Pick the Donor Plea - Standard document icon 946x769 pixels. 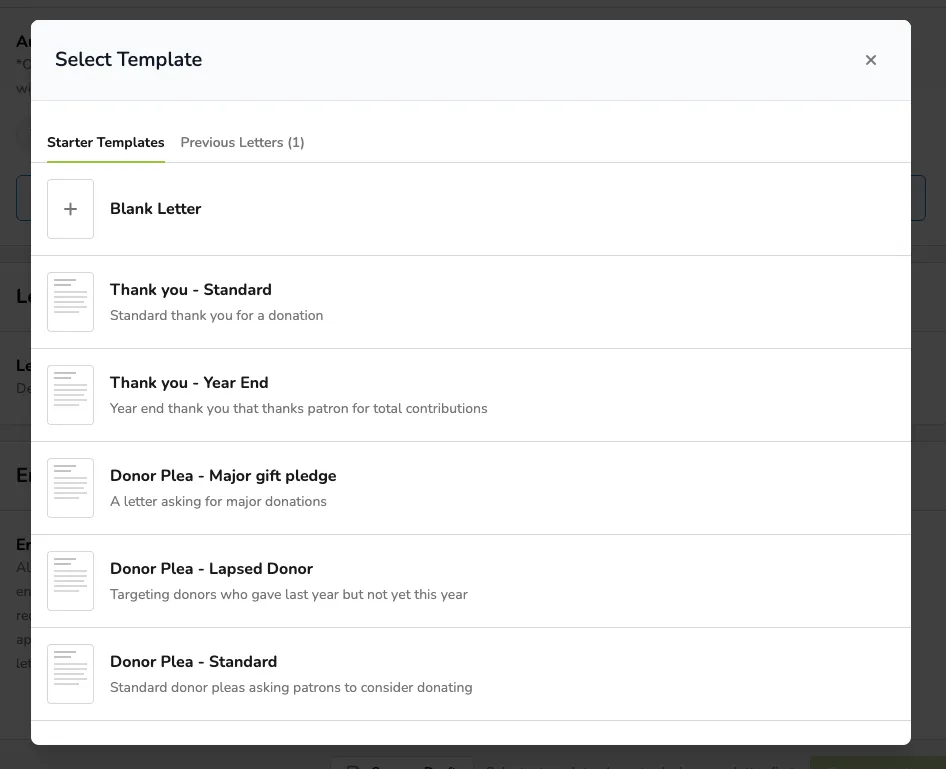71,673
